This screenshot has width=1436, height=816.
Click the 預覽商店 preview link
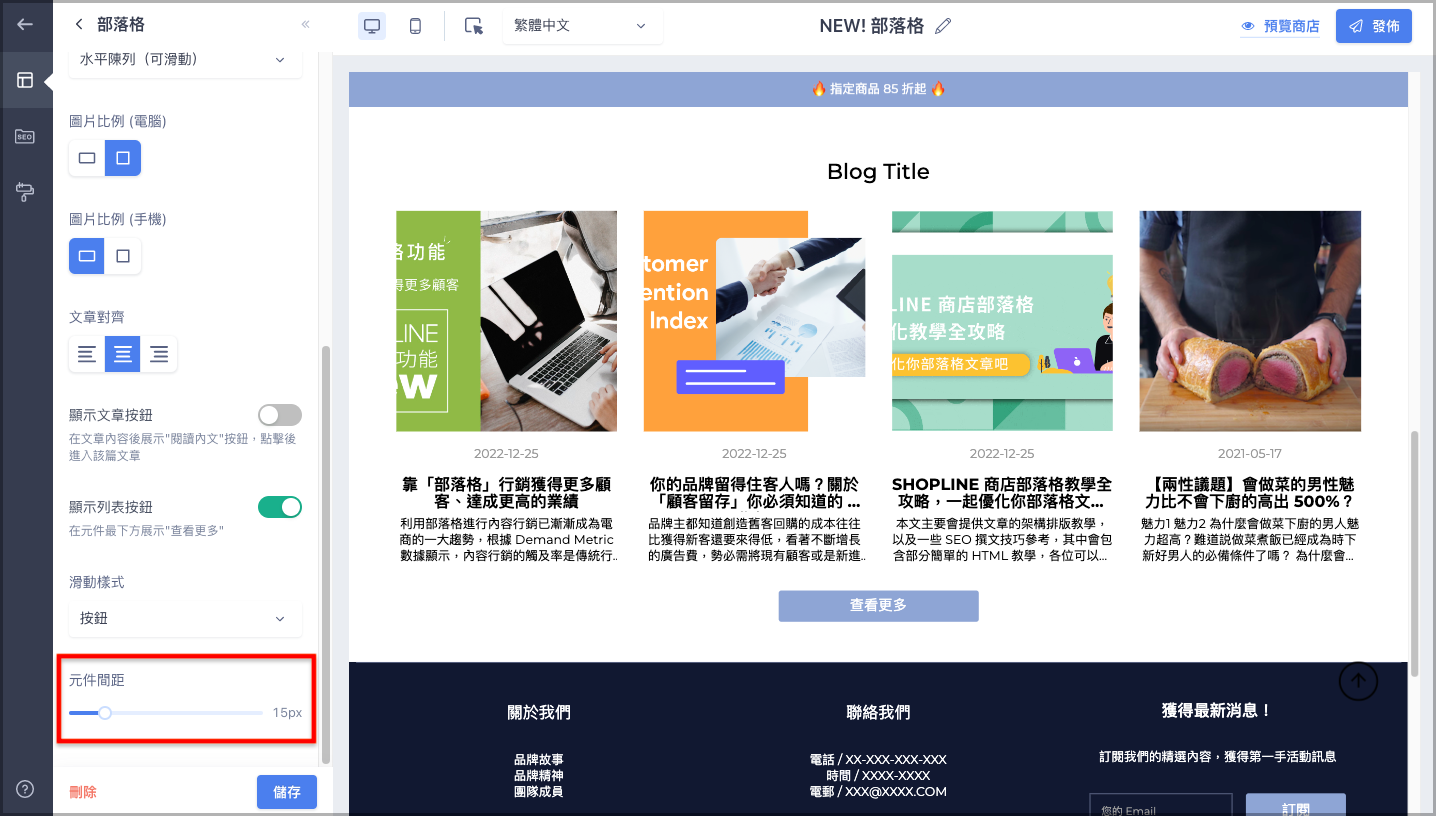[1280, 26]
